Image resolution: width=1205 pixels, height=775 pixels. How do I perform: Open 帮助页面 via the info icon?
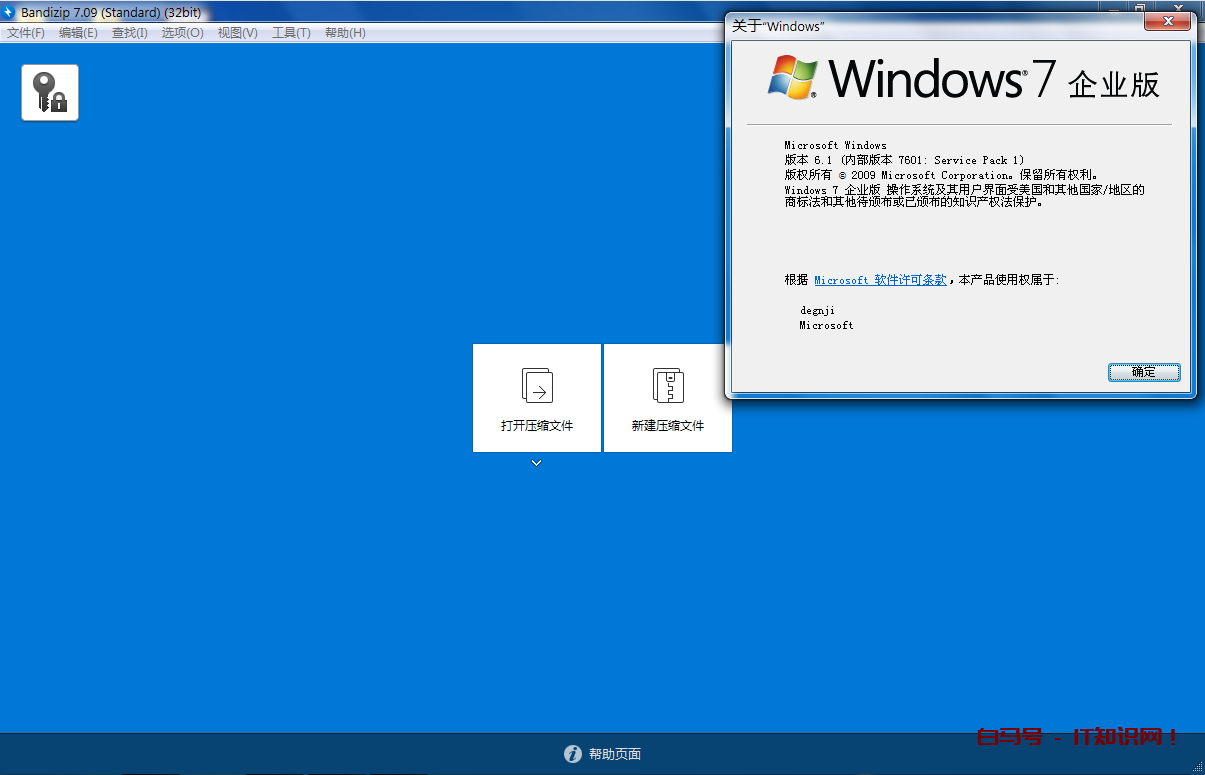coord(573,754)
